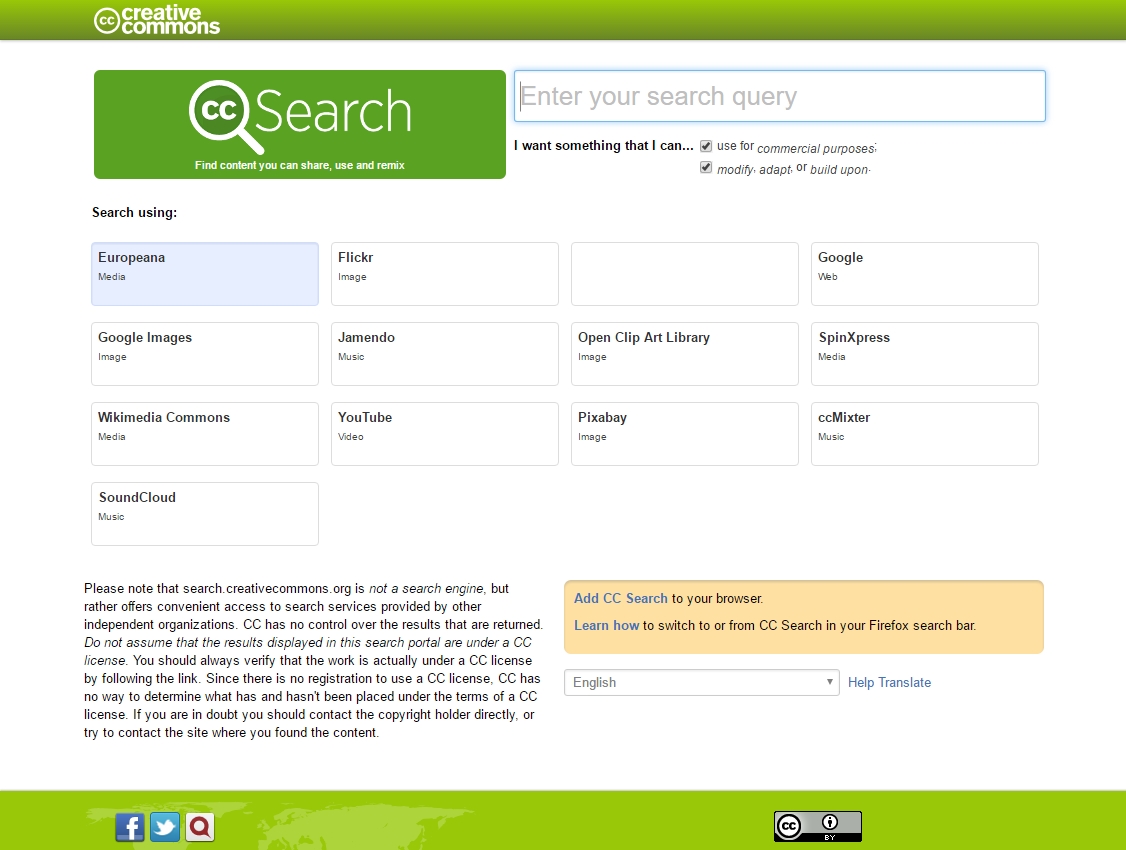
Task: Open the Facebook icon in footer
Action: click(x=130, y=827)
